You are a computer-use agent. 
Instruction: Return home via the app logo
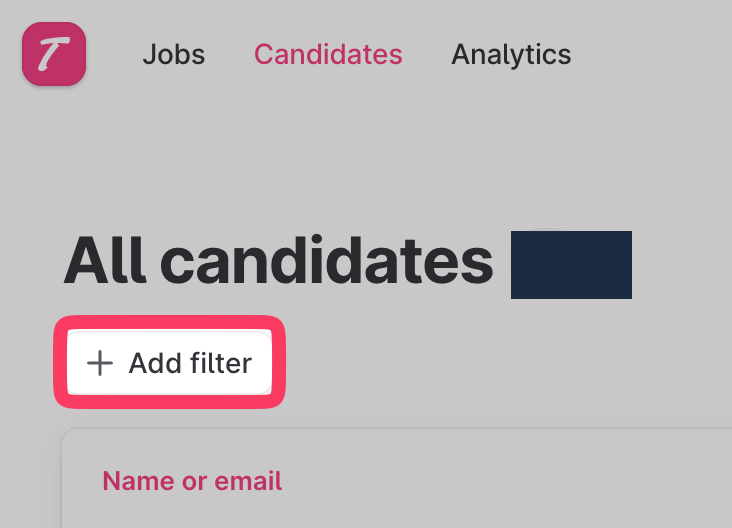[x=54, y=54]
